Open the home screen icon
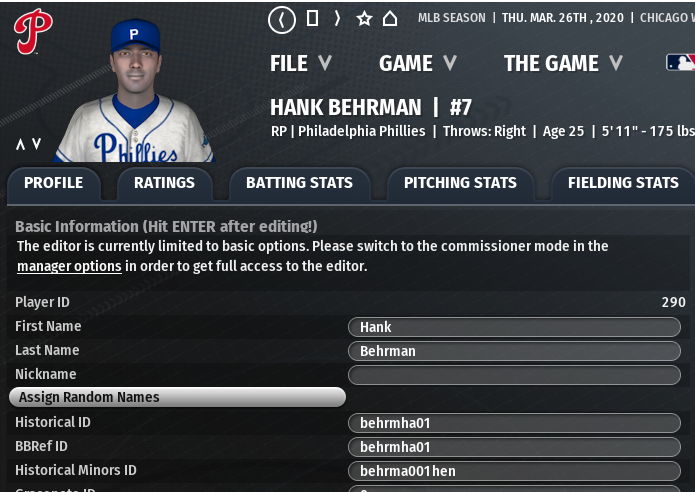This screenshot has height=492, width=695. (390, 19)
